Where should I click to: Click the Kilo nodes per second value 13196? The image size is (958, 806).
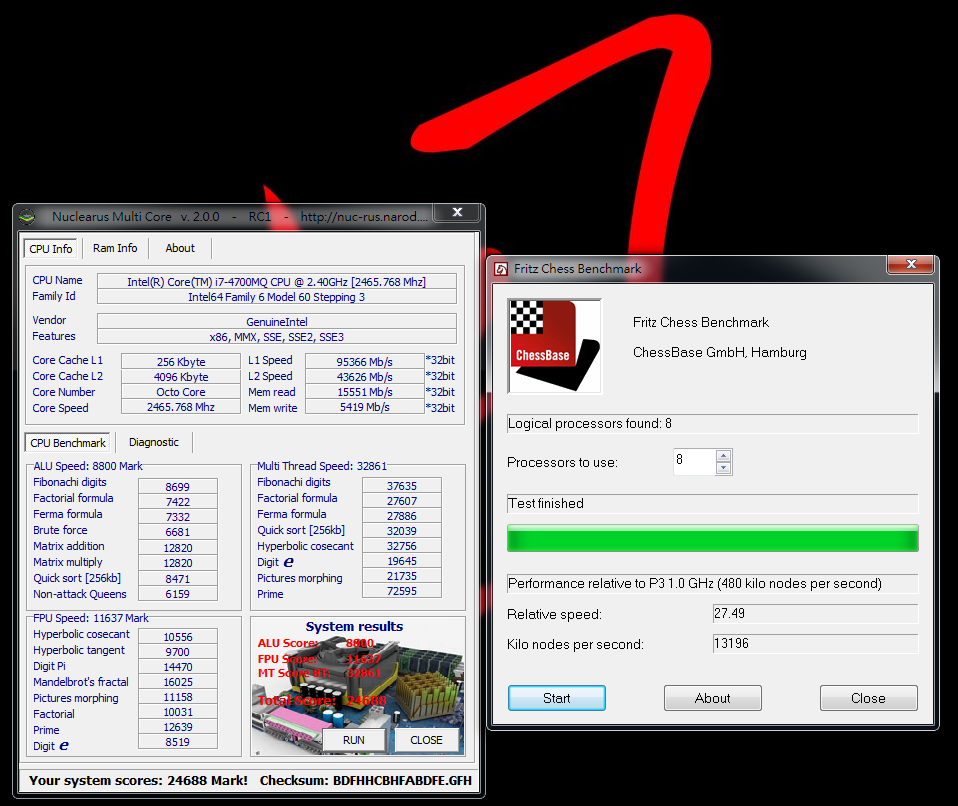(x=815, y=643)
